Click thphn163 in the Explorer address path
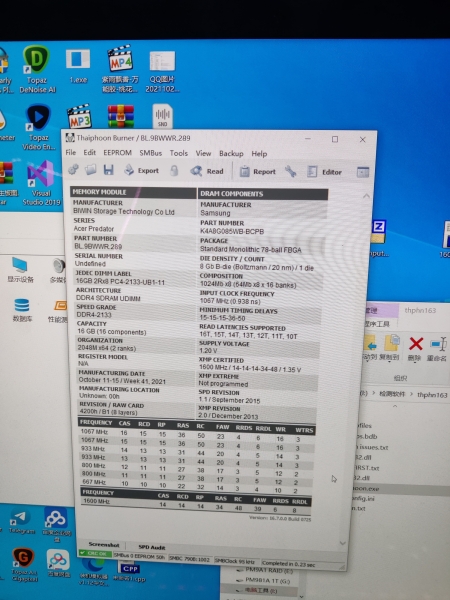The image size is (450, 600). tap(432, 395)
